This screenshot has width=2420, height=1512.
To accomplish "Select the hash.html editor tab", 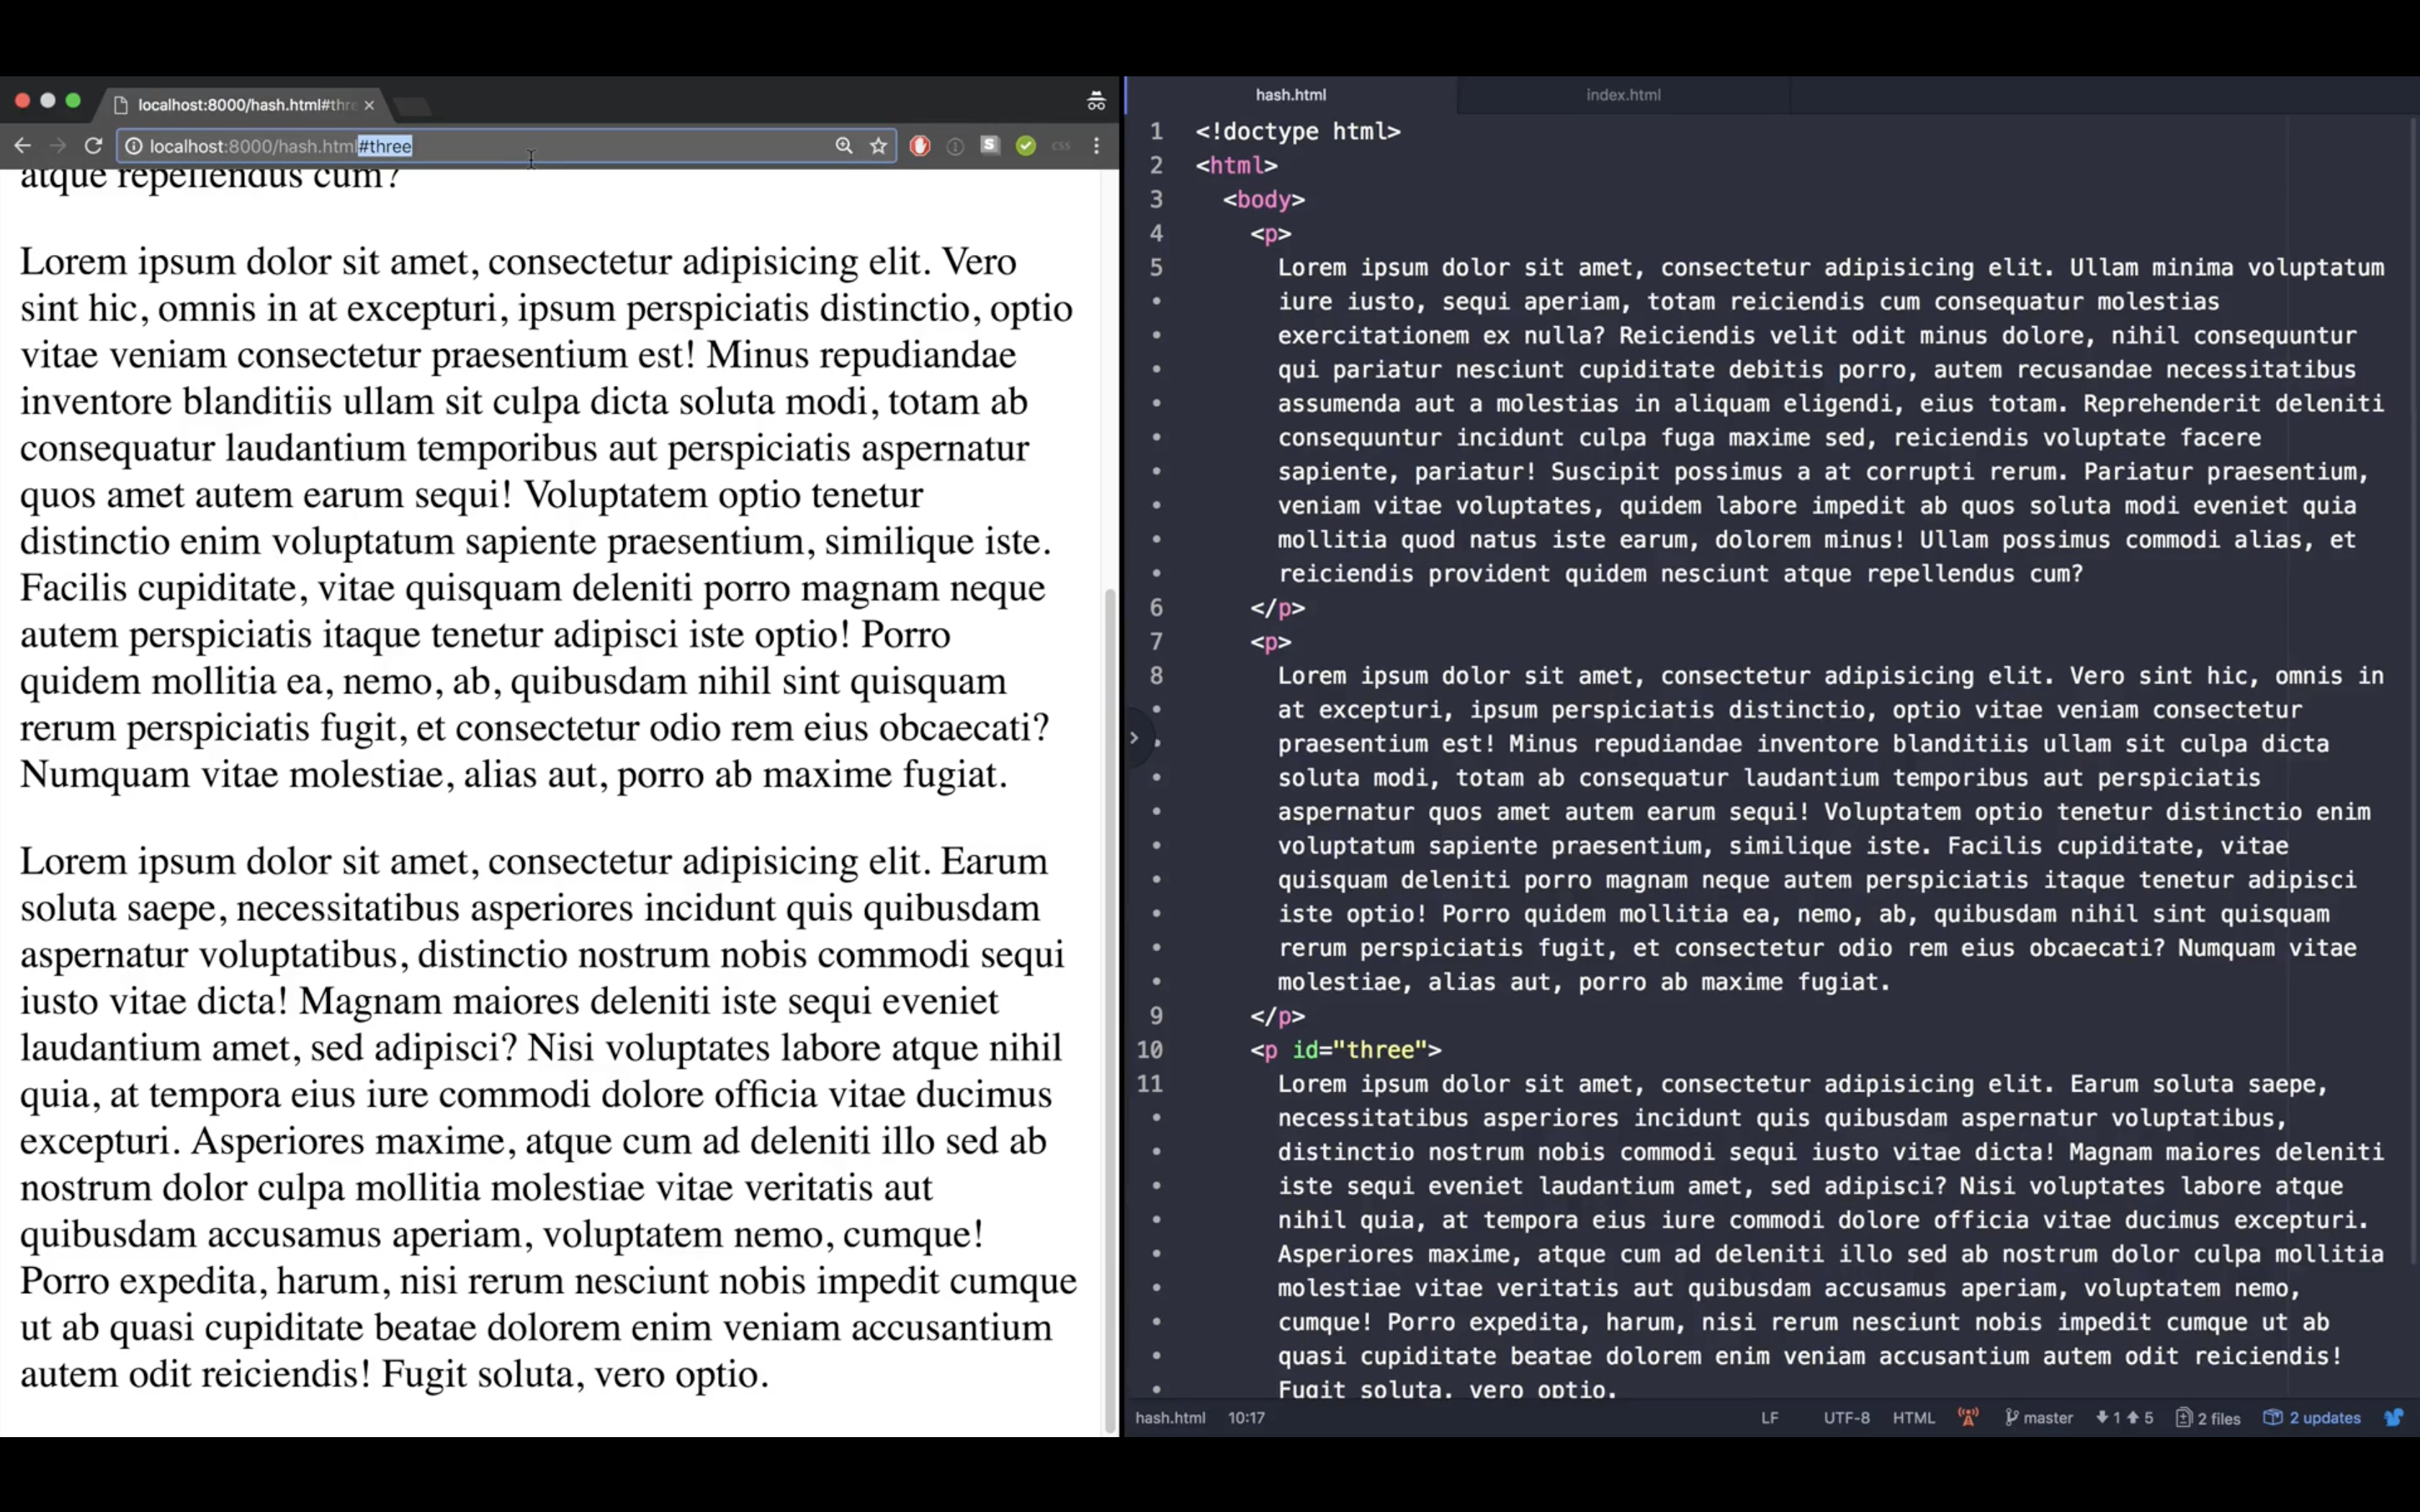I will point(1290,95).
